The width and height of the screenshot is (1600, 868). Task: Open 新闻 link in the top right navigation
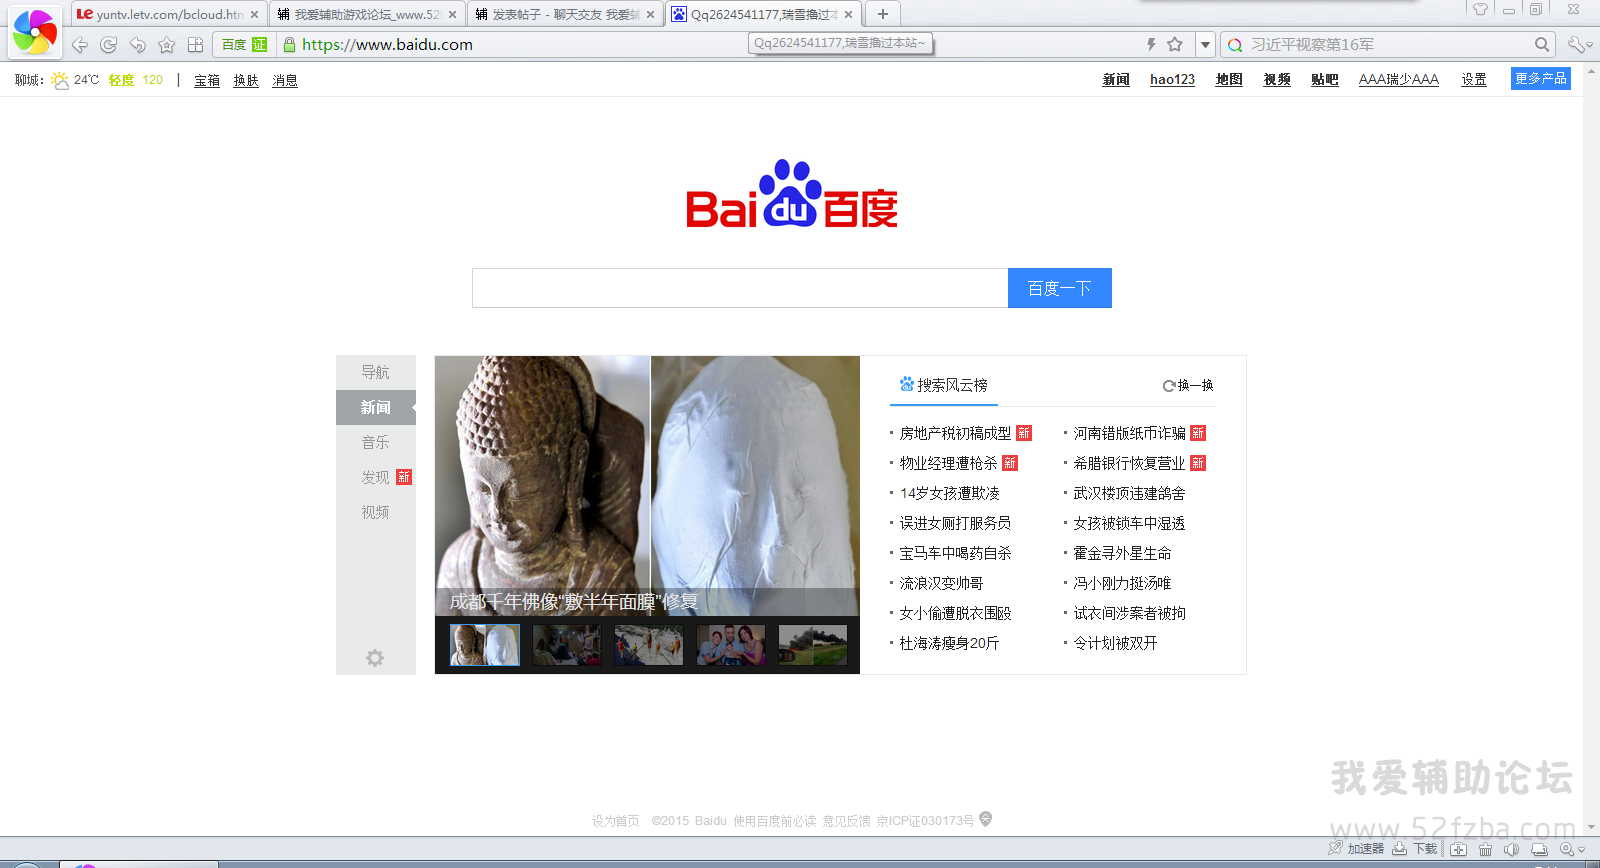tap(1116, 80)
